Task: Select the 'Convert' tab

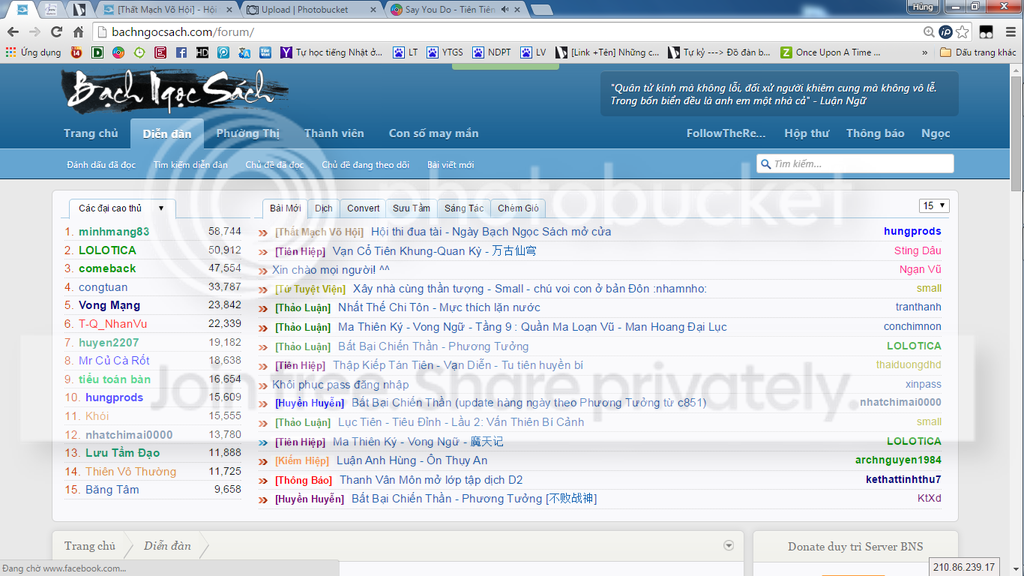Action: click(x=363, y=208)
